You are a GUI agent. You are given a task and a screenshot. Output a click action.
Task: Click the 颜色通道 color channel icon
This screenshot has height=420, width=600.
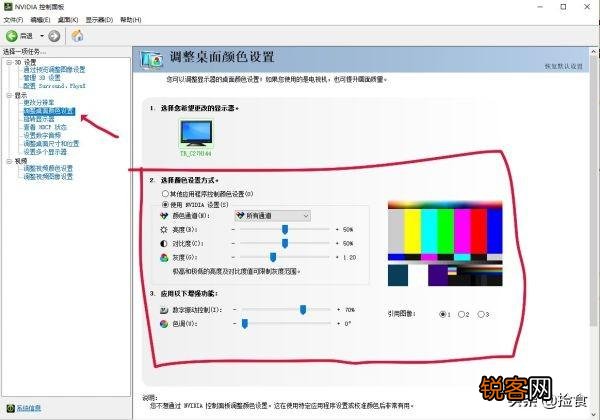pyautogui.click(x=164, y=216)
